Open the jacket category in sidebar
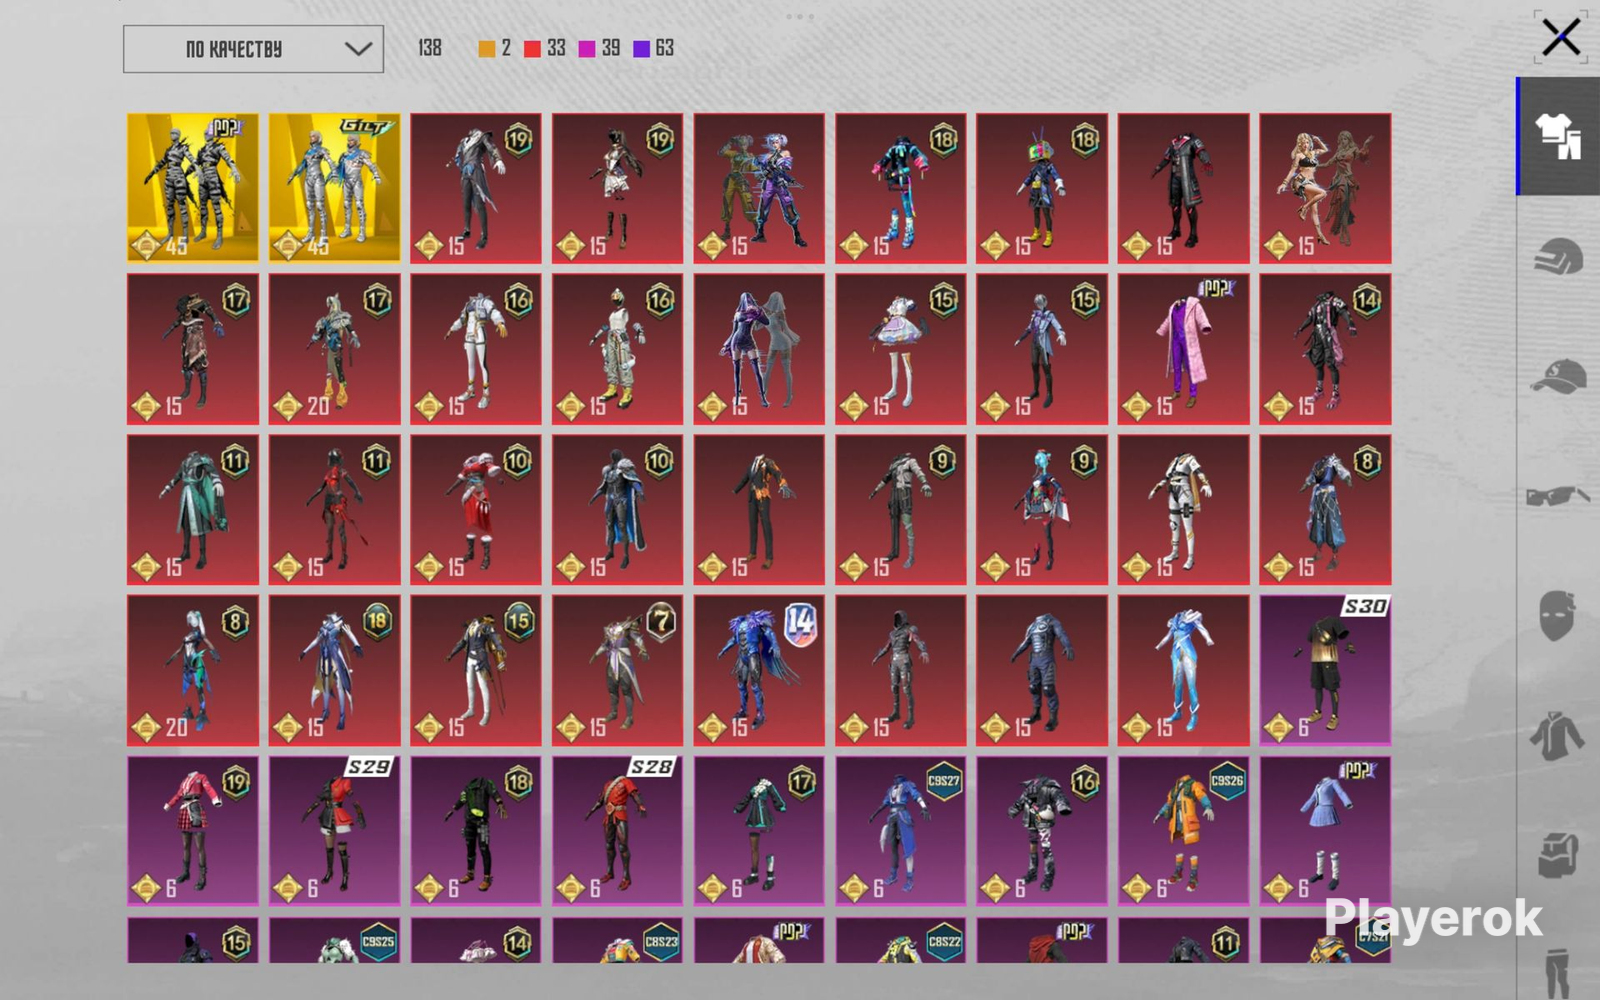Image resolution: width=1600 pixels, height=1000 pixels. [x=1558, y=736]
